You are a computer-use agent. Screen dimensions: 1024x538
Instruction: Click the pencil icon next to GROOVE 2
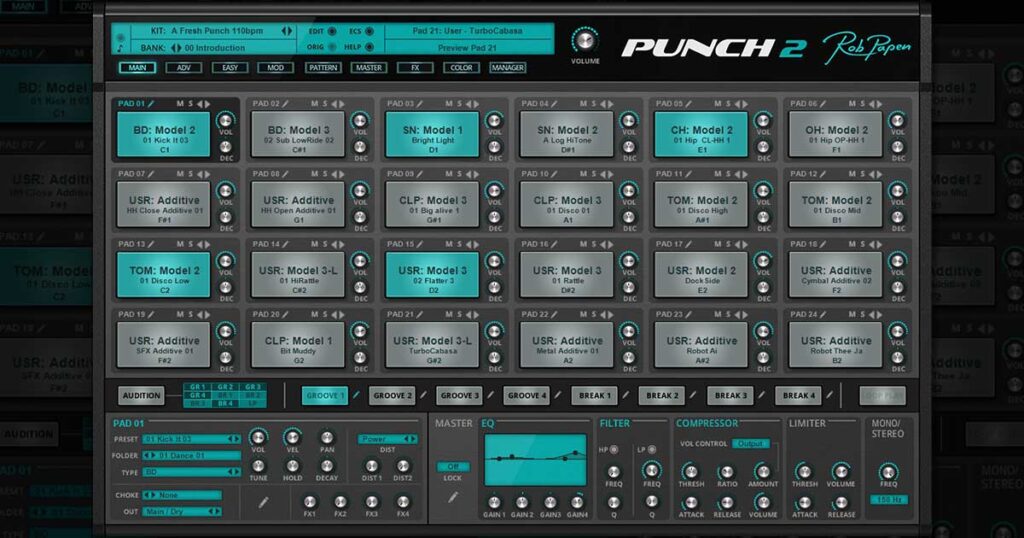[x=424, y=395]
